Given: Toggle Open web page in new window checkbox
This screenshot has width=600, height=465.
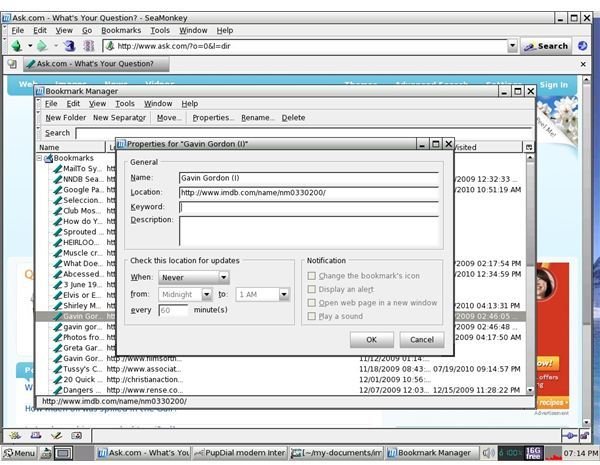Looking at the screenshot, I should pos(312,303).
